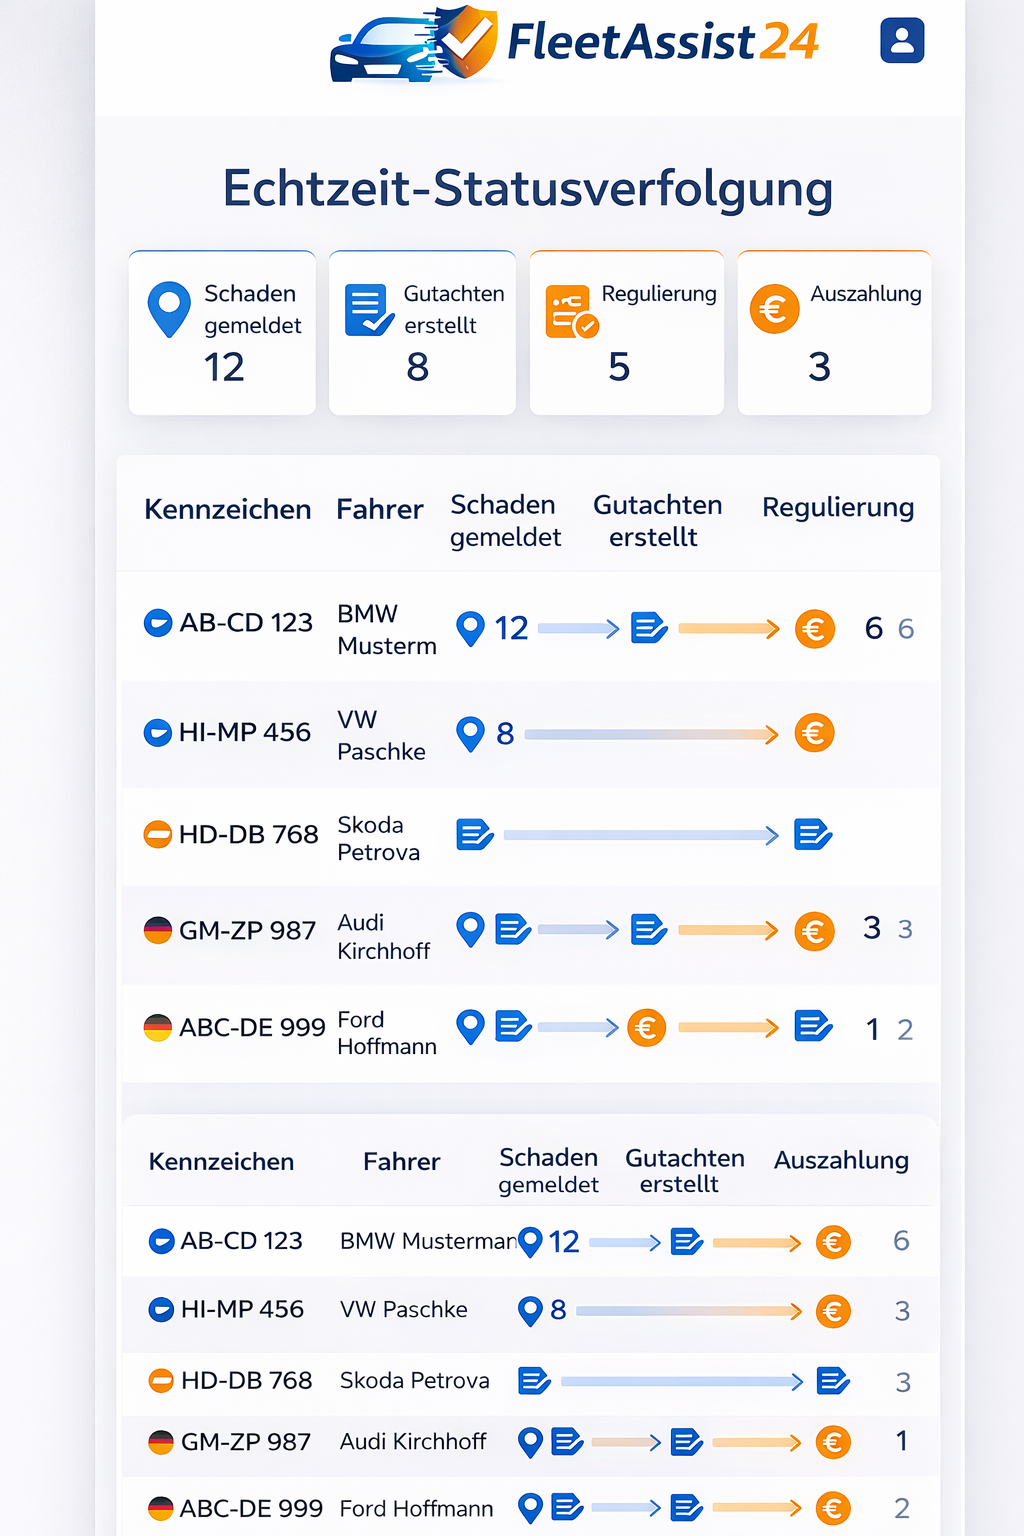The image size is (1024, 1536).
Task: Open the Regulierung status icon
Action: tap(570, 310)
